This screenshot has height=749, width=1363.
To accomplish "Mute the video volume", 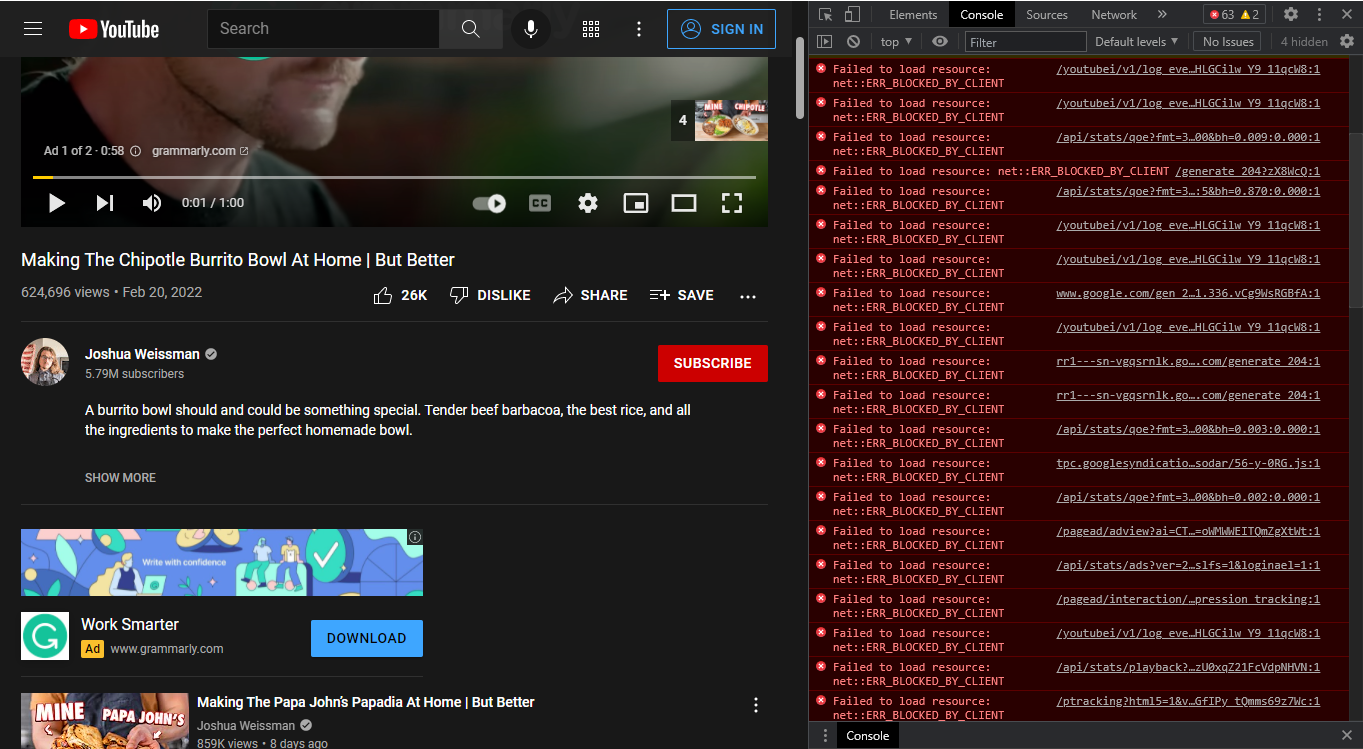I will (x=152, y=203).
